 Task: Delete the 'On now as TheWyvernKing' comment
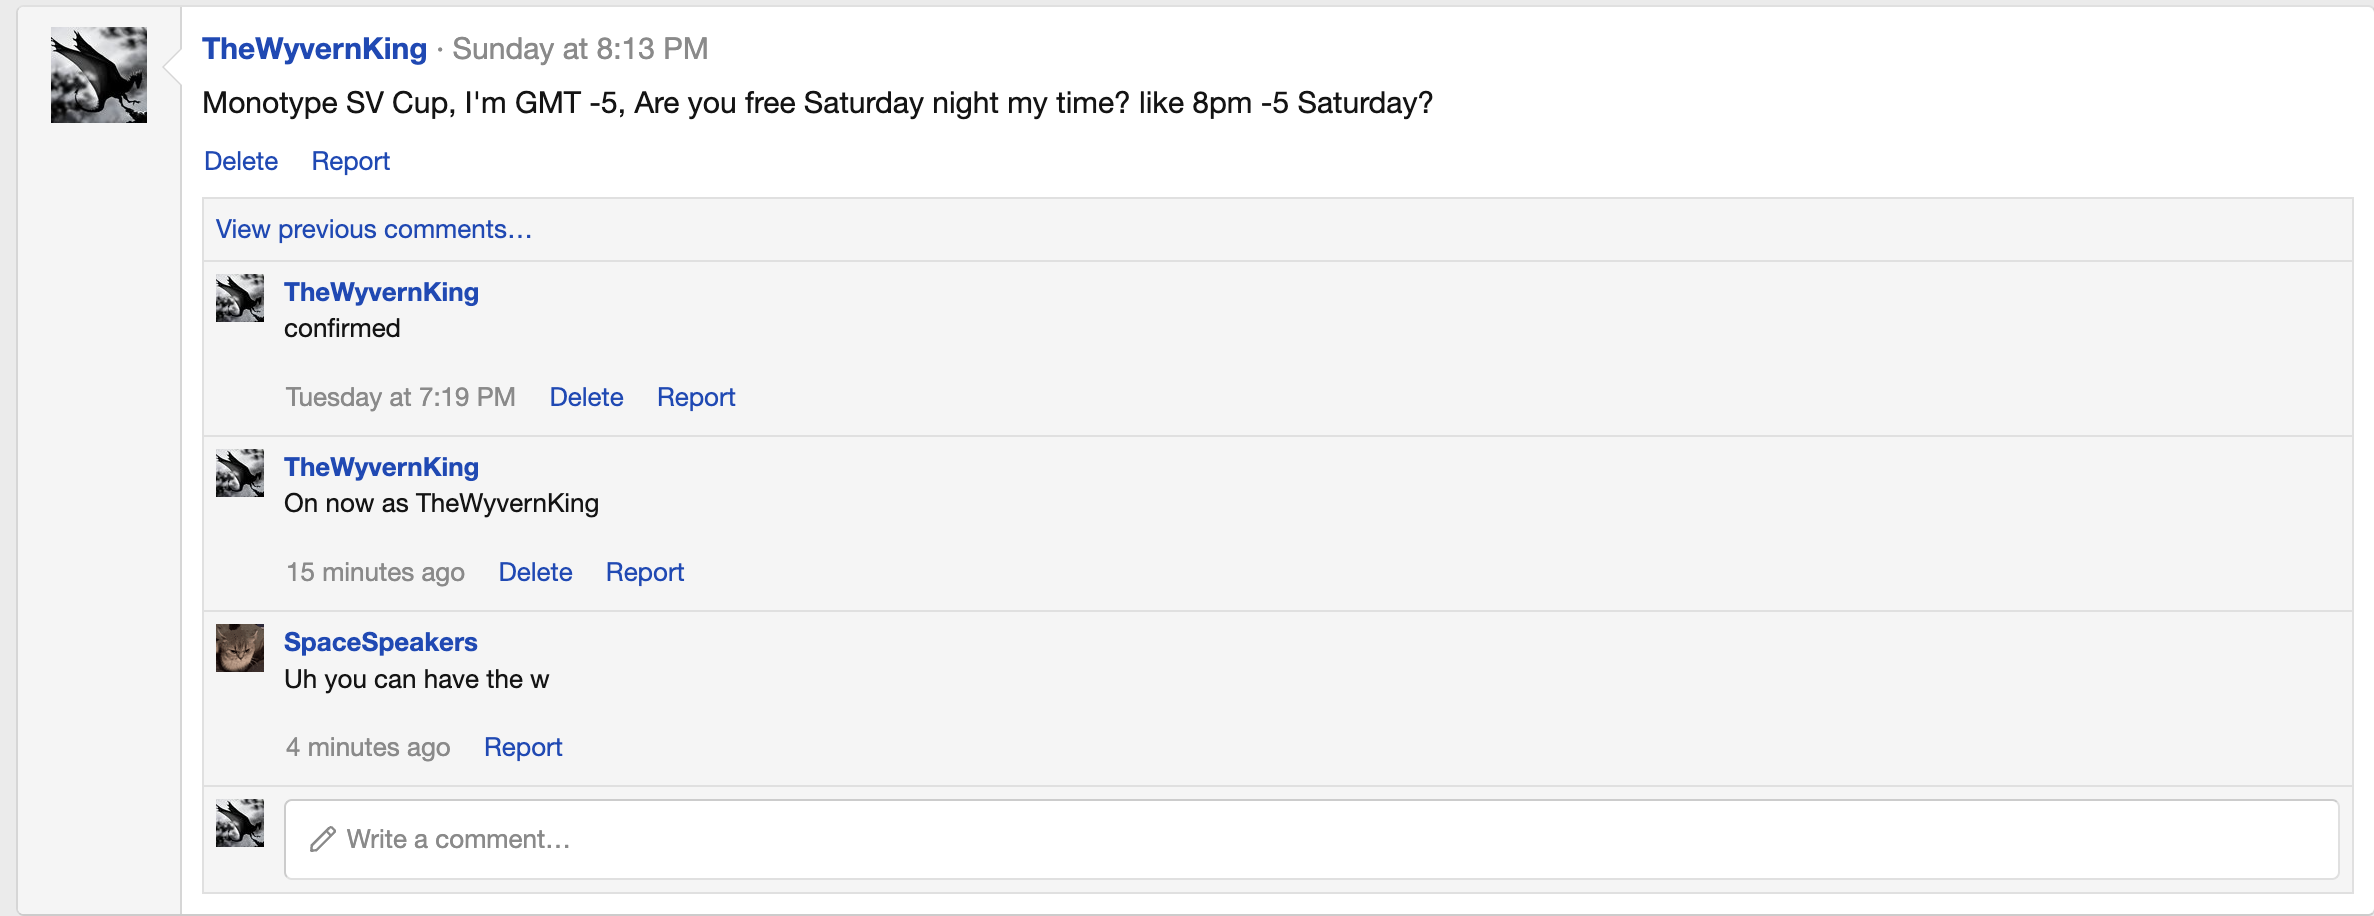[535, 571]
